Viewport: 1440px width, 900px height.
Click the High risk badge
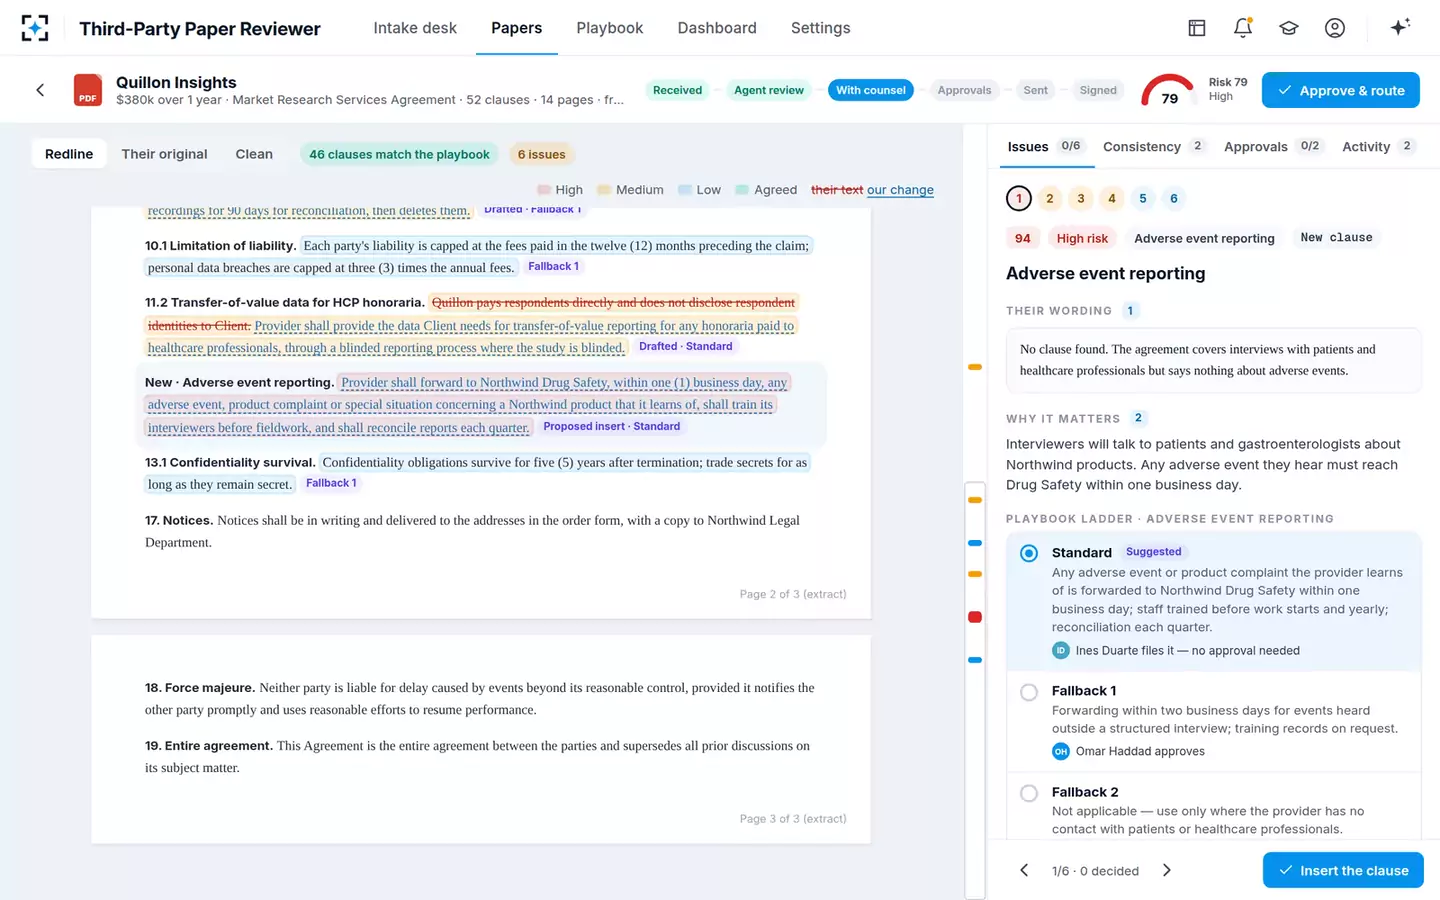click(x=1082, y=238)
